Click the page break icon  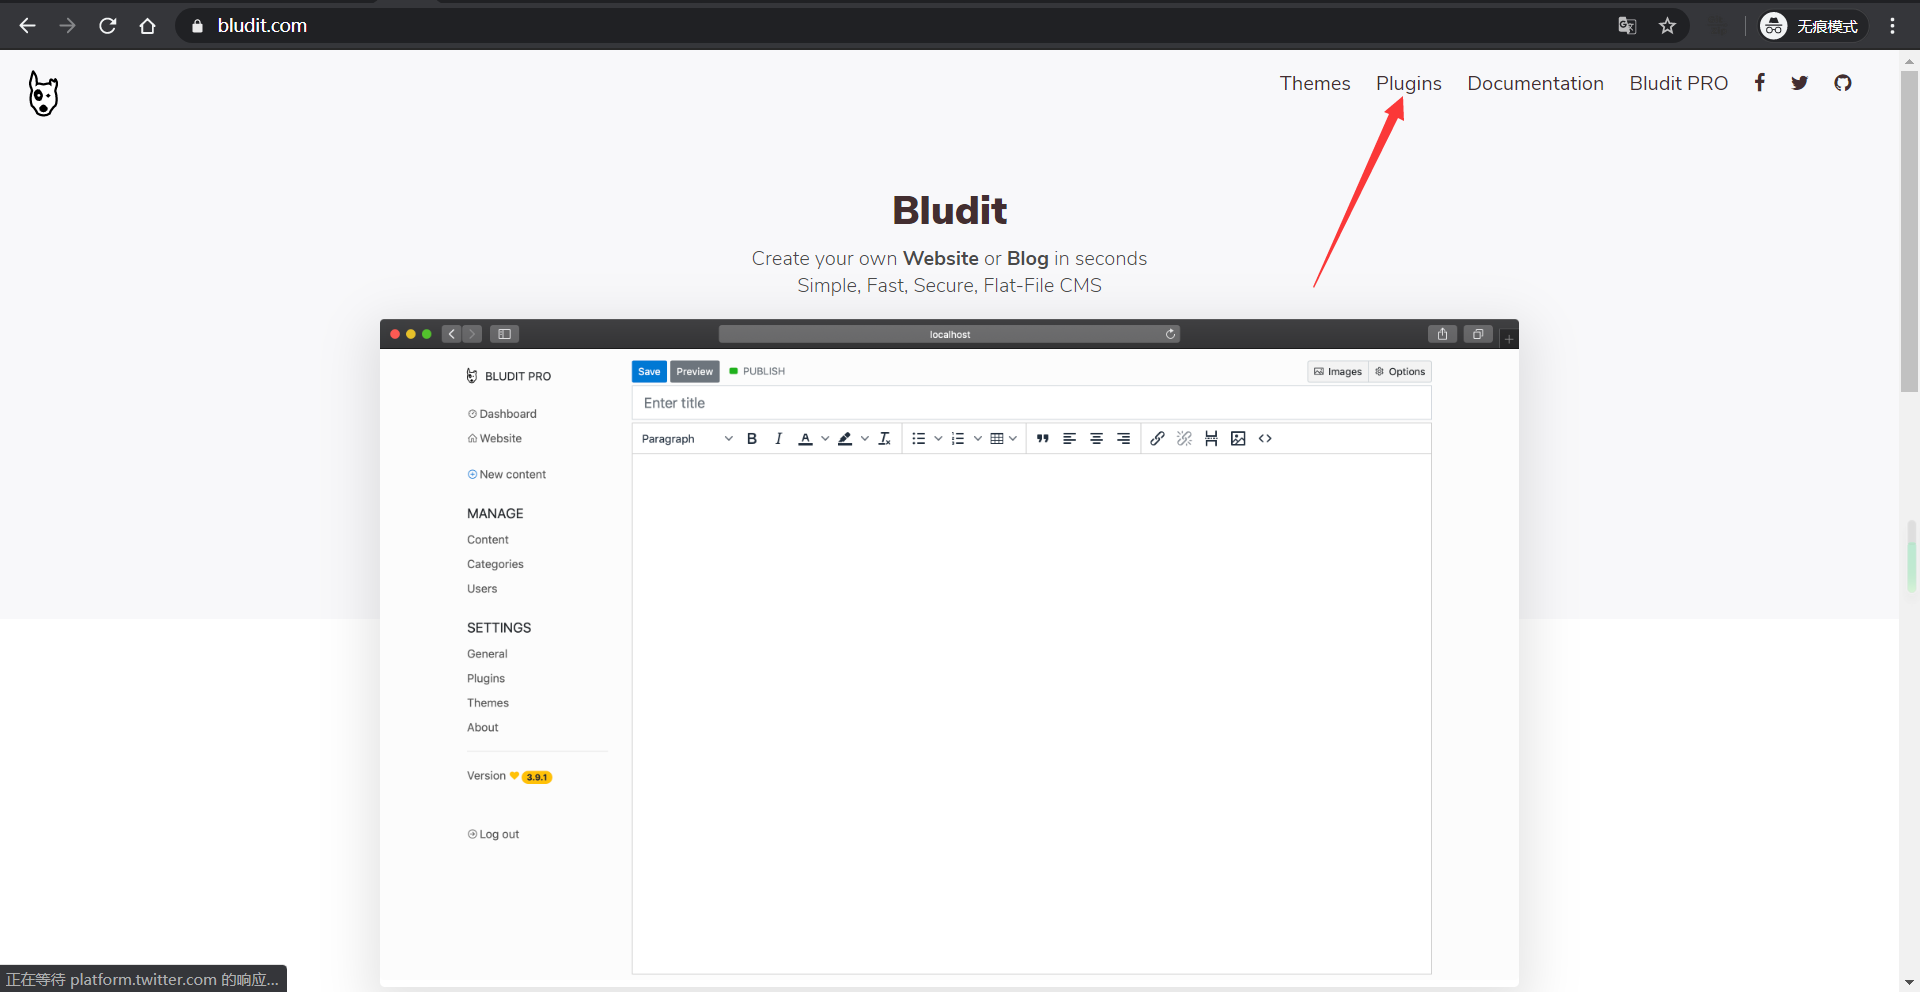[x=1211, y=439]
